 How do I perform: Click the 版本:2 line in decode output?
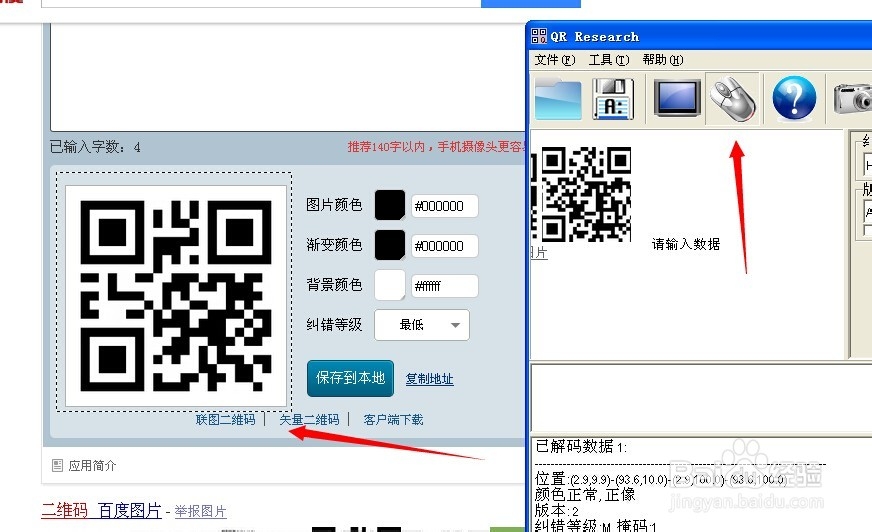click(x=557, y=510)
